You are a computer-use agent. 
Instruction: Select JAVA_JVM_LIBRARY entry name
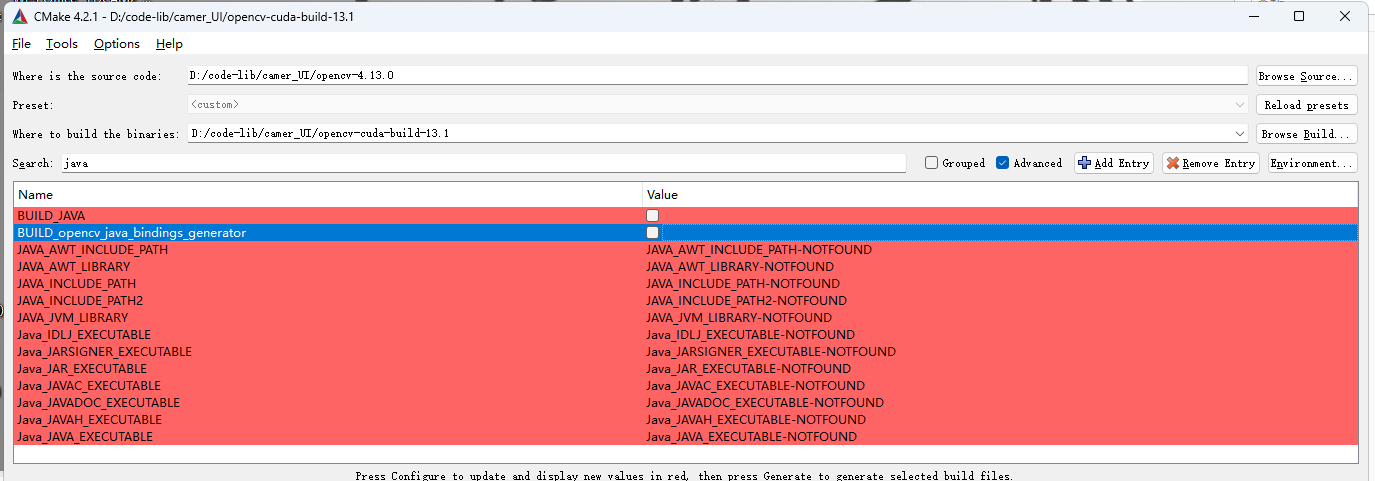point(72,318)
